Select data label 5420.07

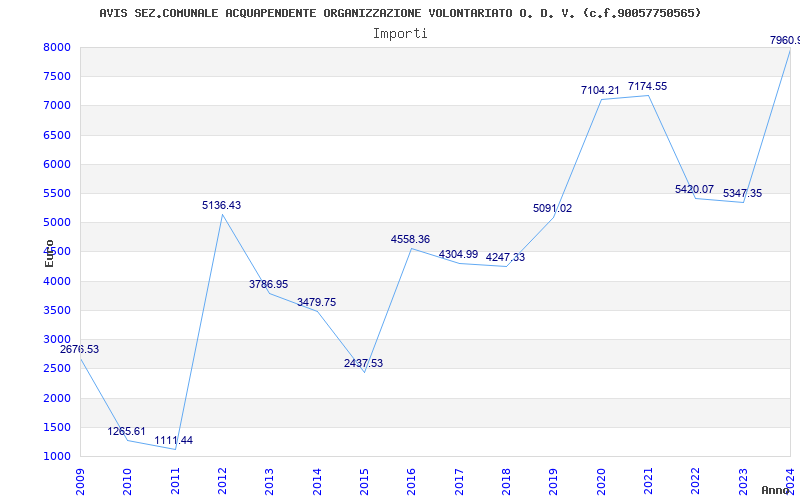click(694, 189)
